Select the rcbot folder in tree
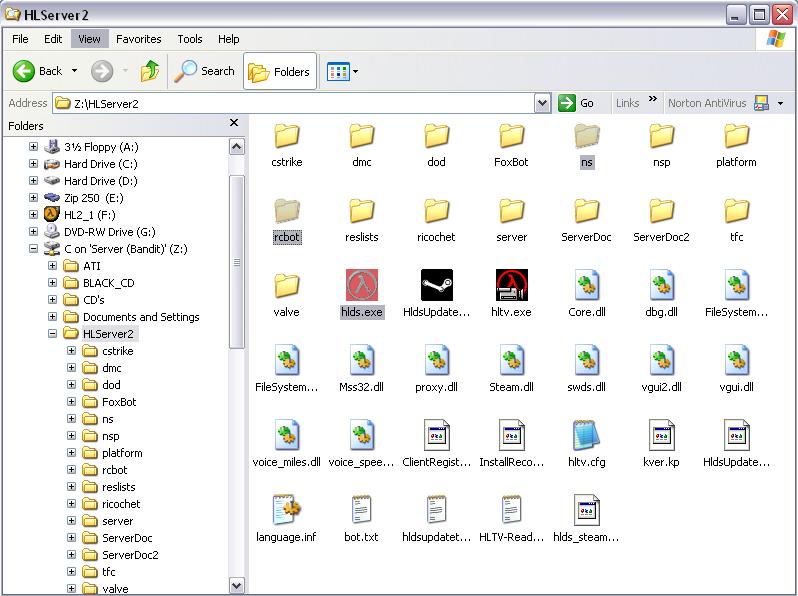798x596 pixels. click(x=115, y=470)
